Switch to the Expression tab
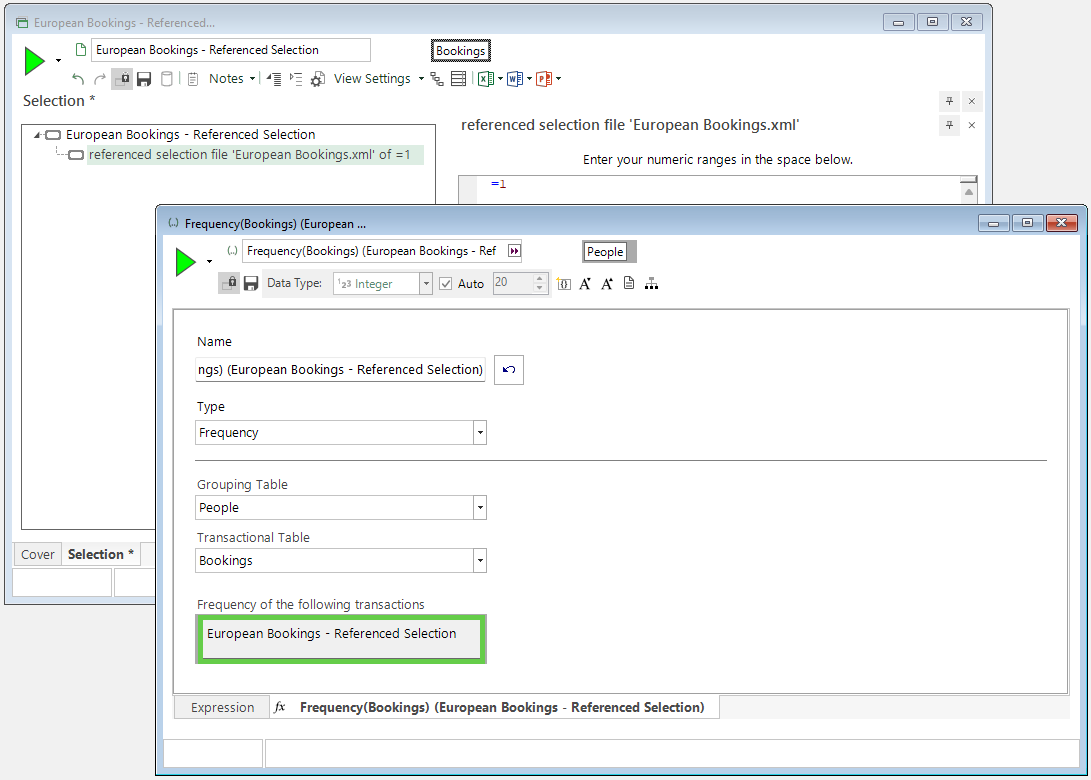 pyautogui.click(x=223, y=708)
